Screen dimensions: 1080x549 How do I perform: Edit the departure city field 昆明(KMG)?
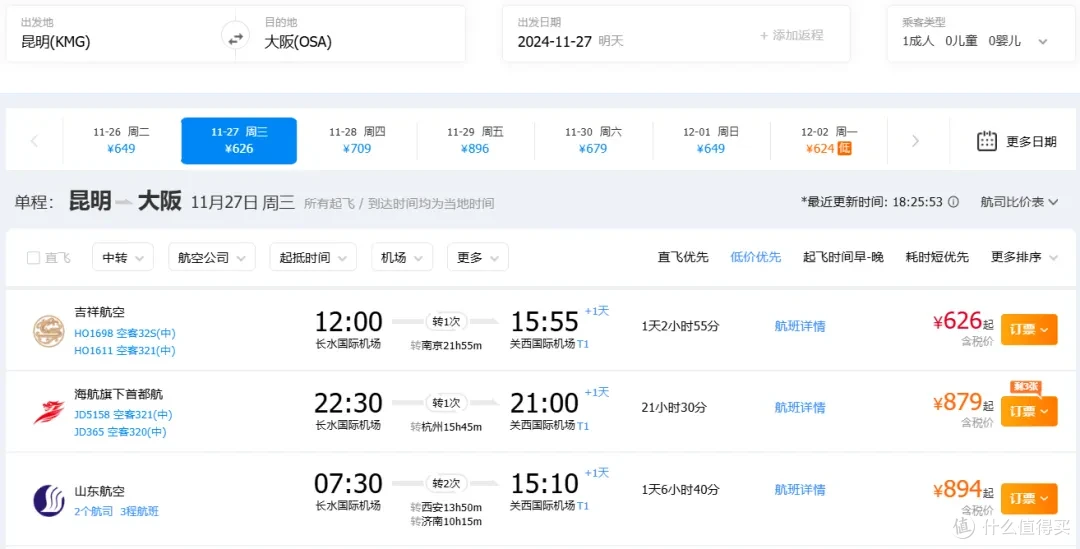(121, 34)
